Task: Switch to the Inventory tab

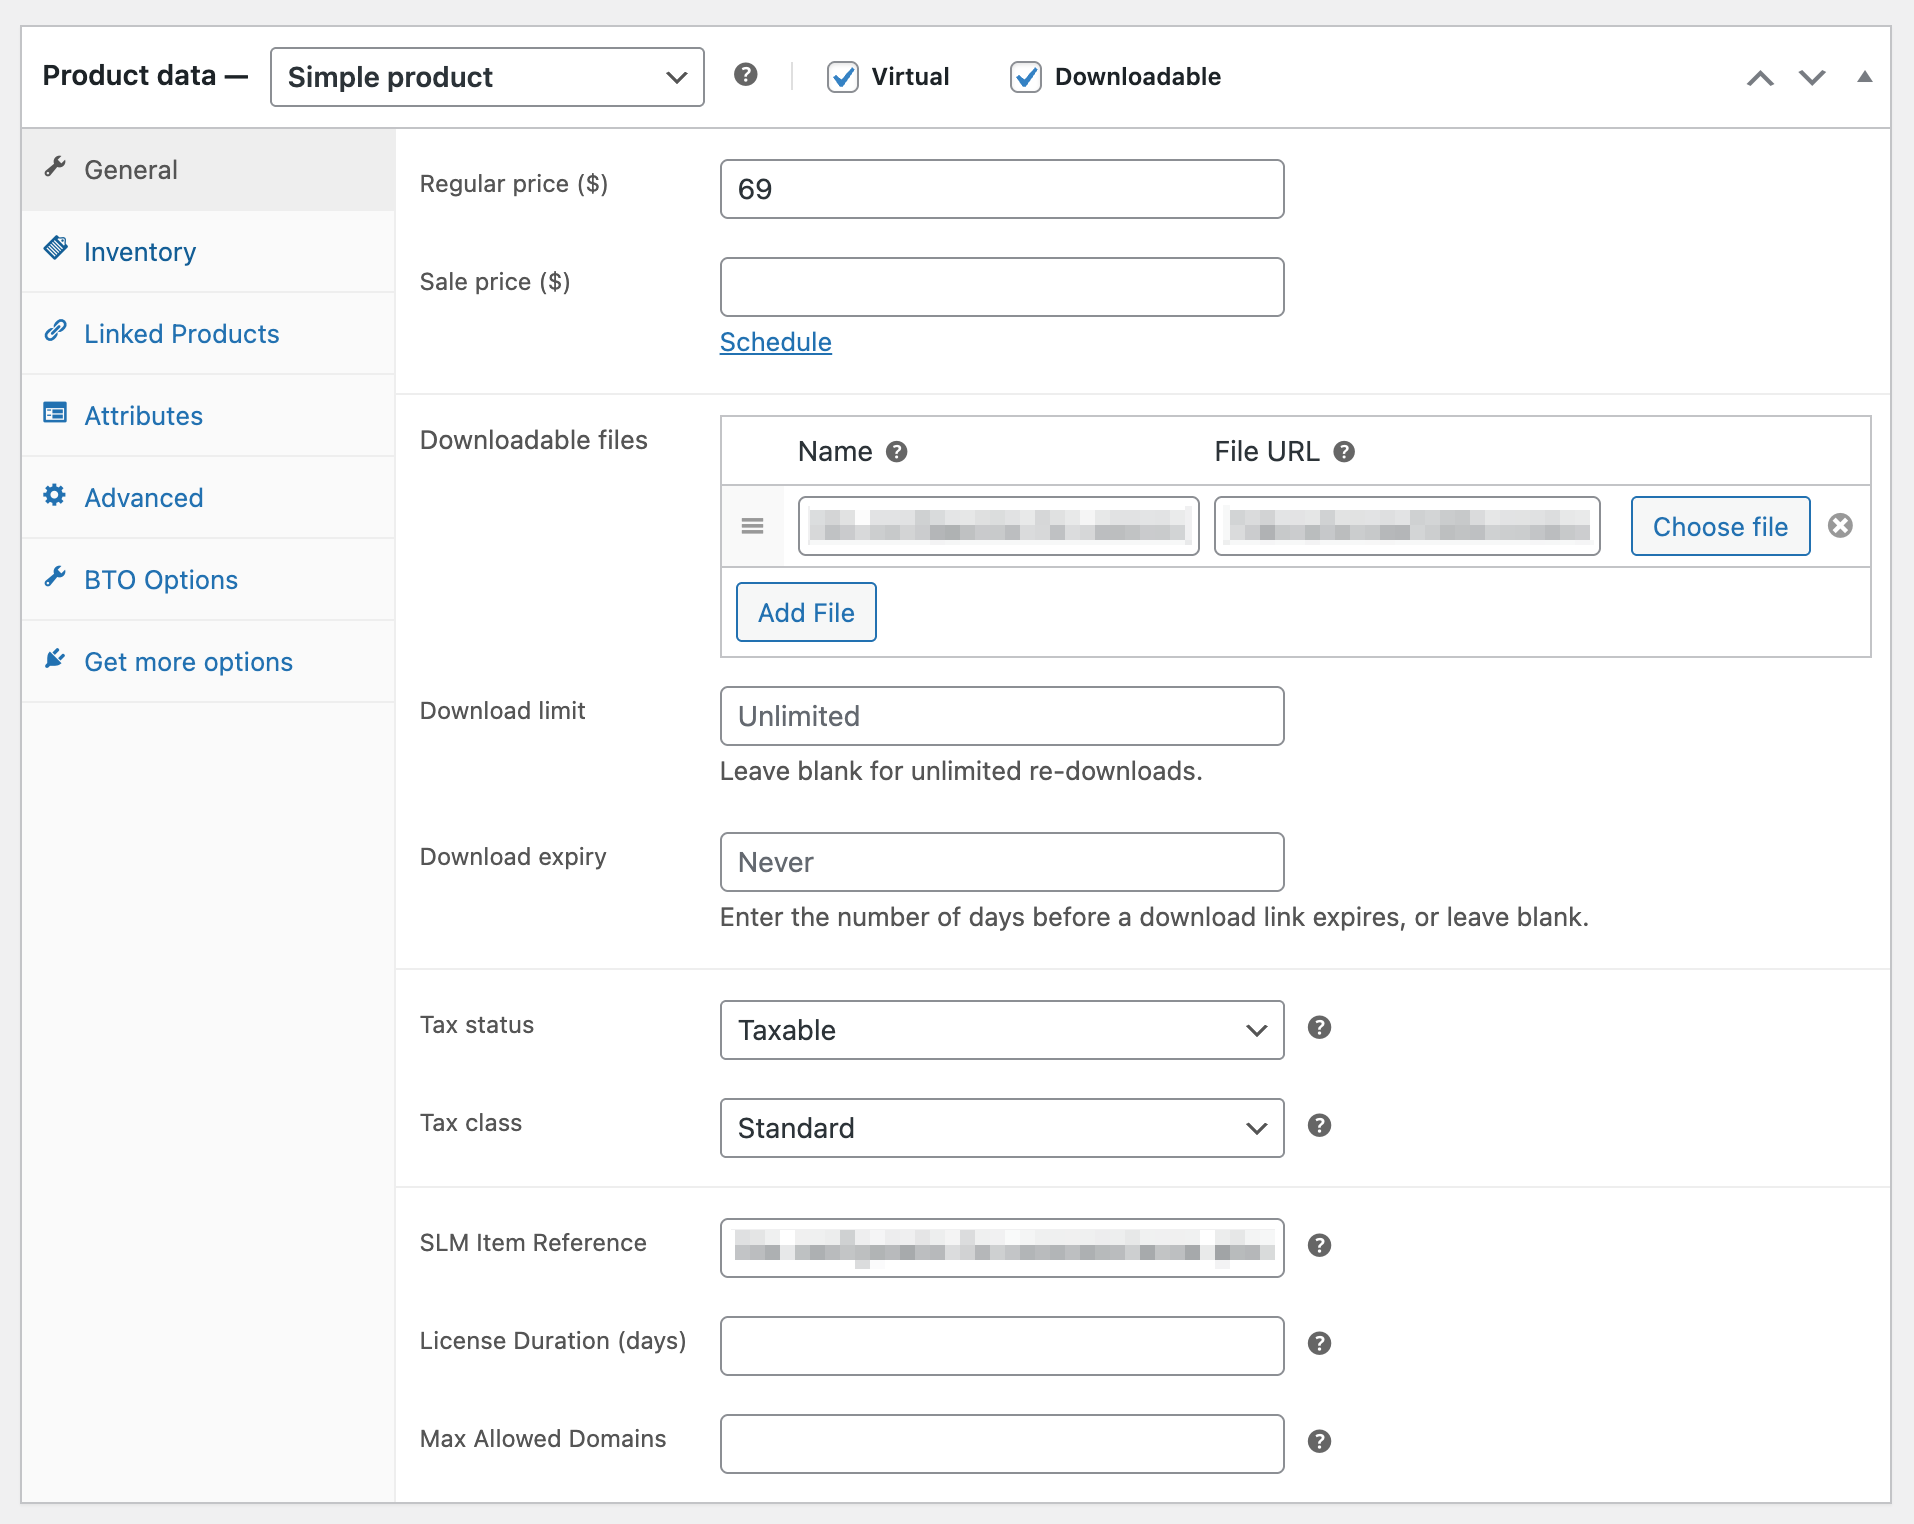Action: (x=140, y=252)
